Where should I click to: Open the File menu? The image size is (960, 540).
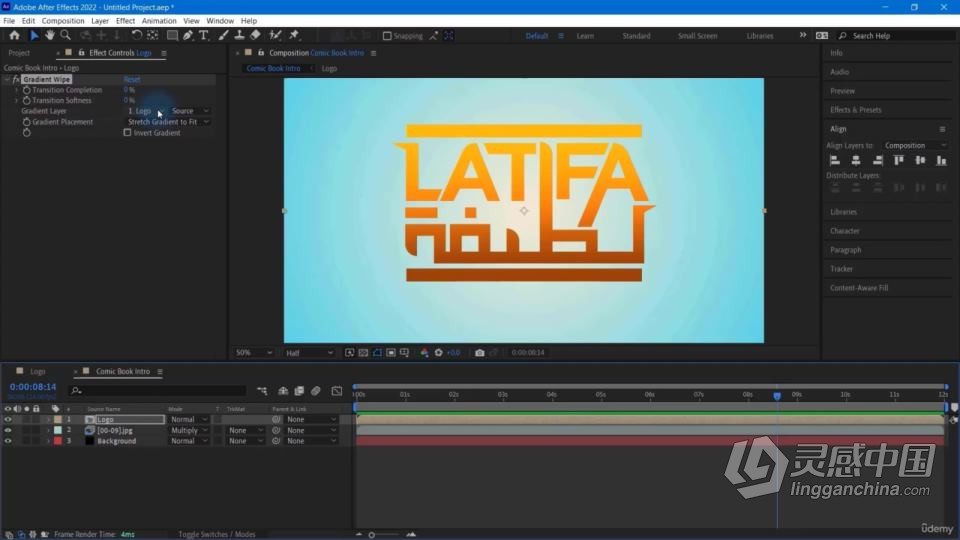pos(9,21)
